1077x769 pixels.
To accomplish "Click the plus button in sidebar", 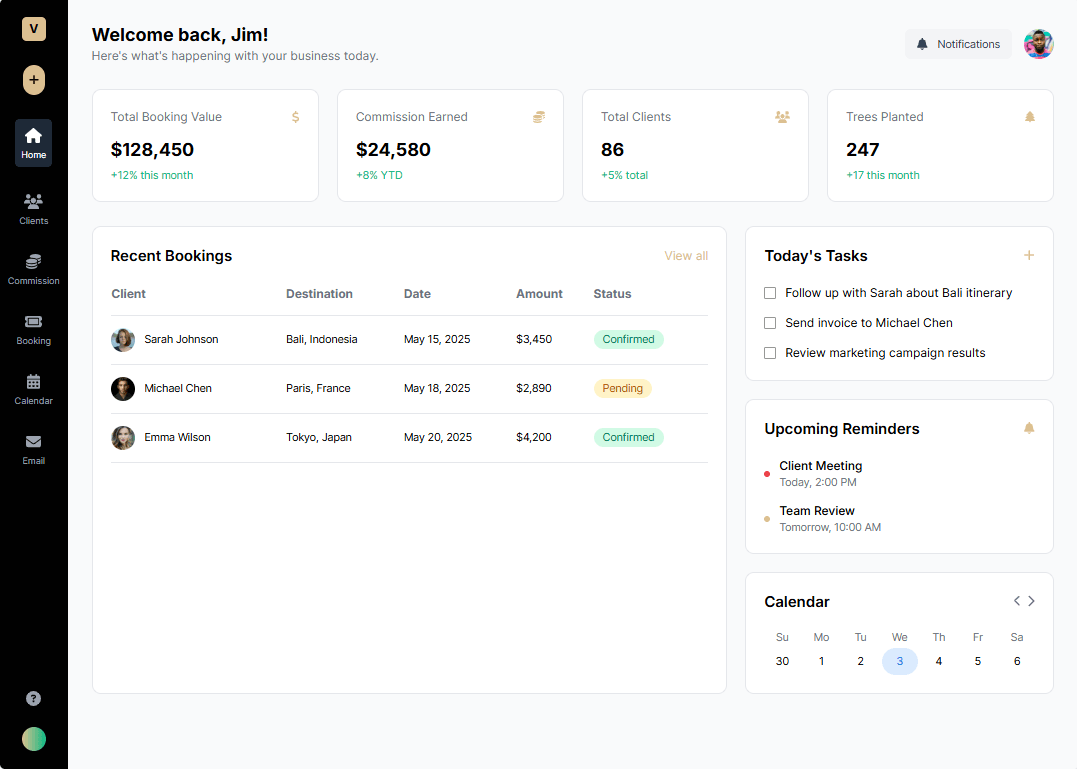I will coord(34,80).
